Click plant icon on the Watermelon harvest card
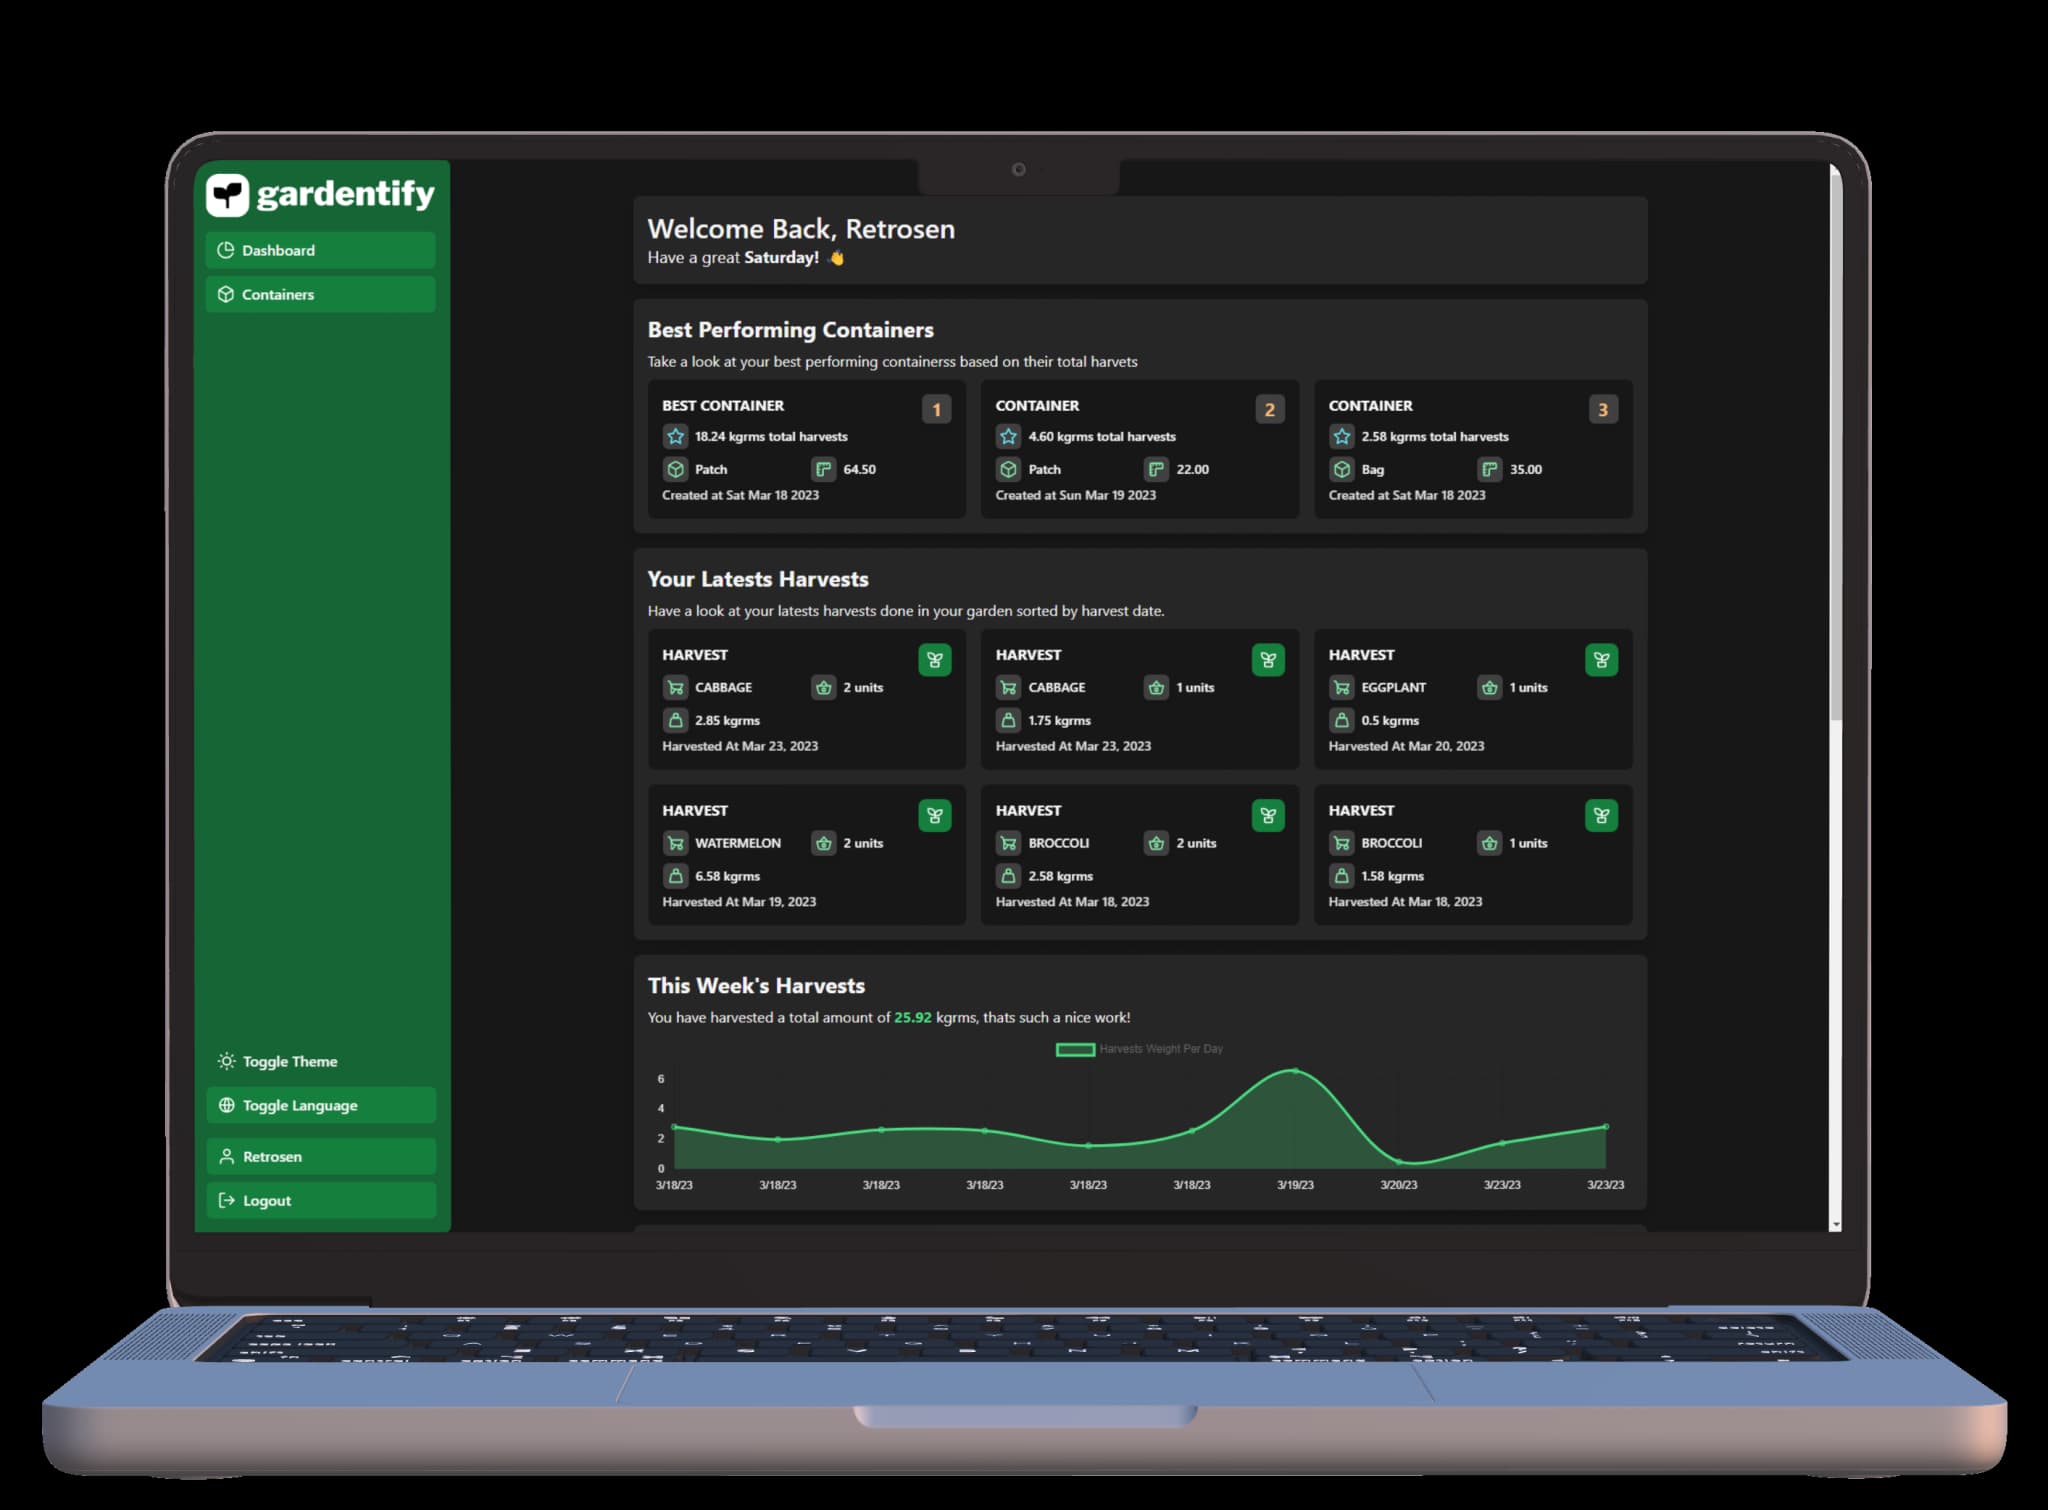2048x1510 pixels. click(935, 816)
